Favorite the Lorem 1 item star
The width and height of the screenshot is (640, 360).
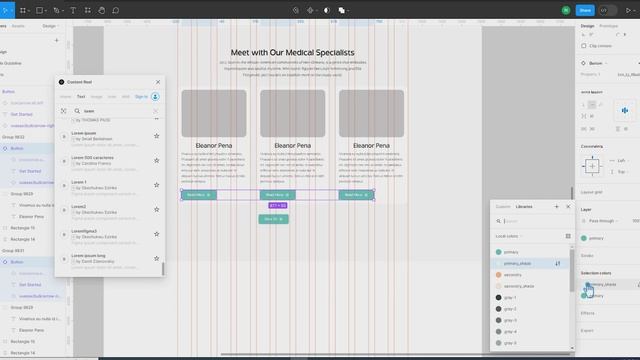click(x=156, y=185)
